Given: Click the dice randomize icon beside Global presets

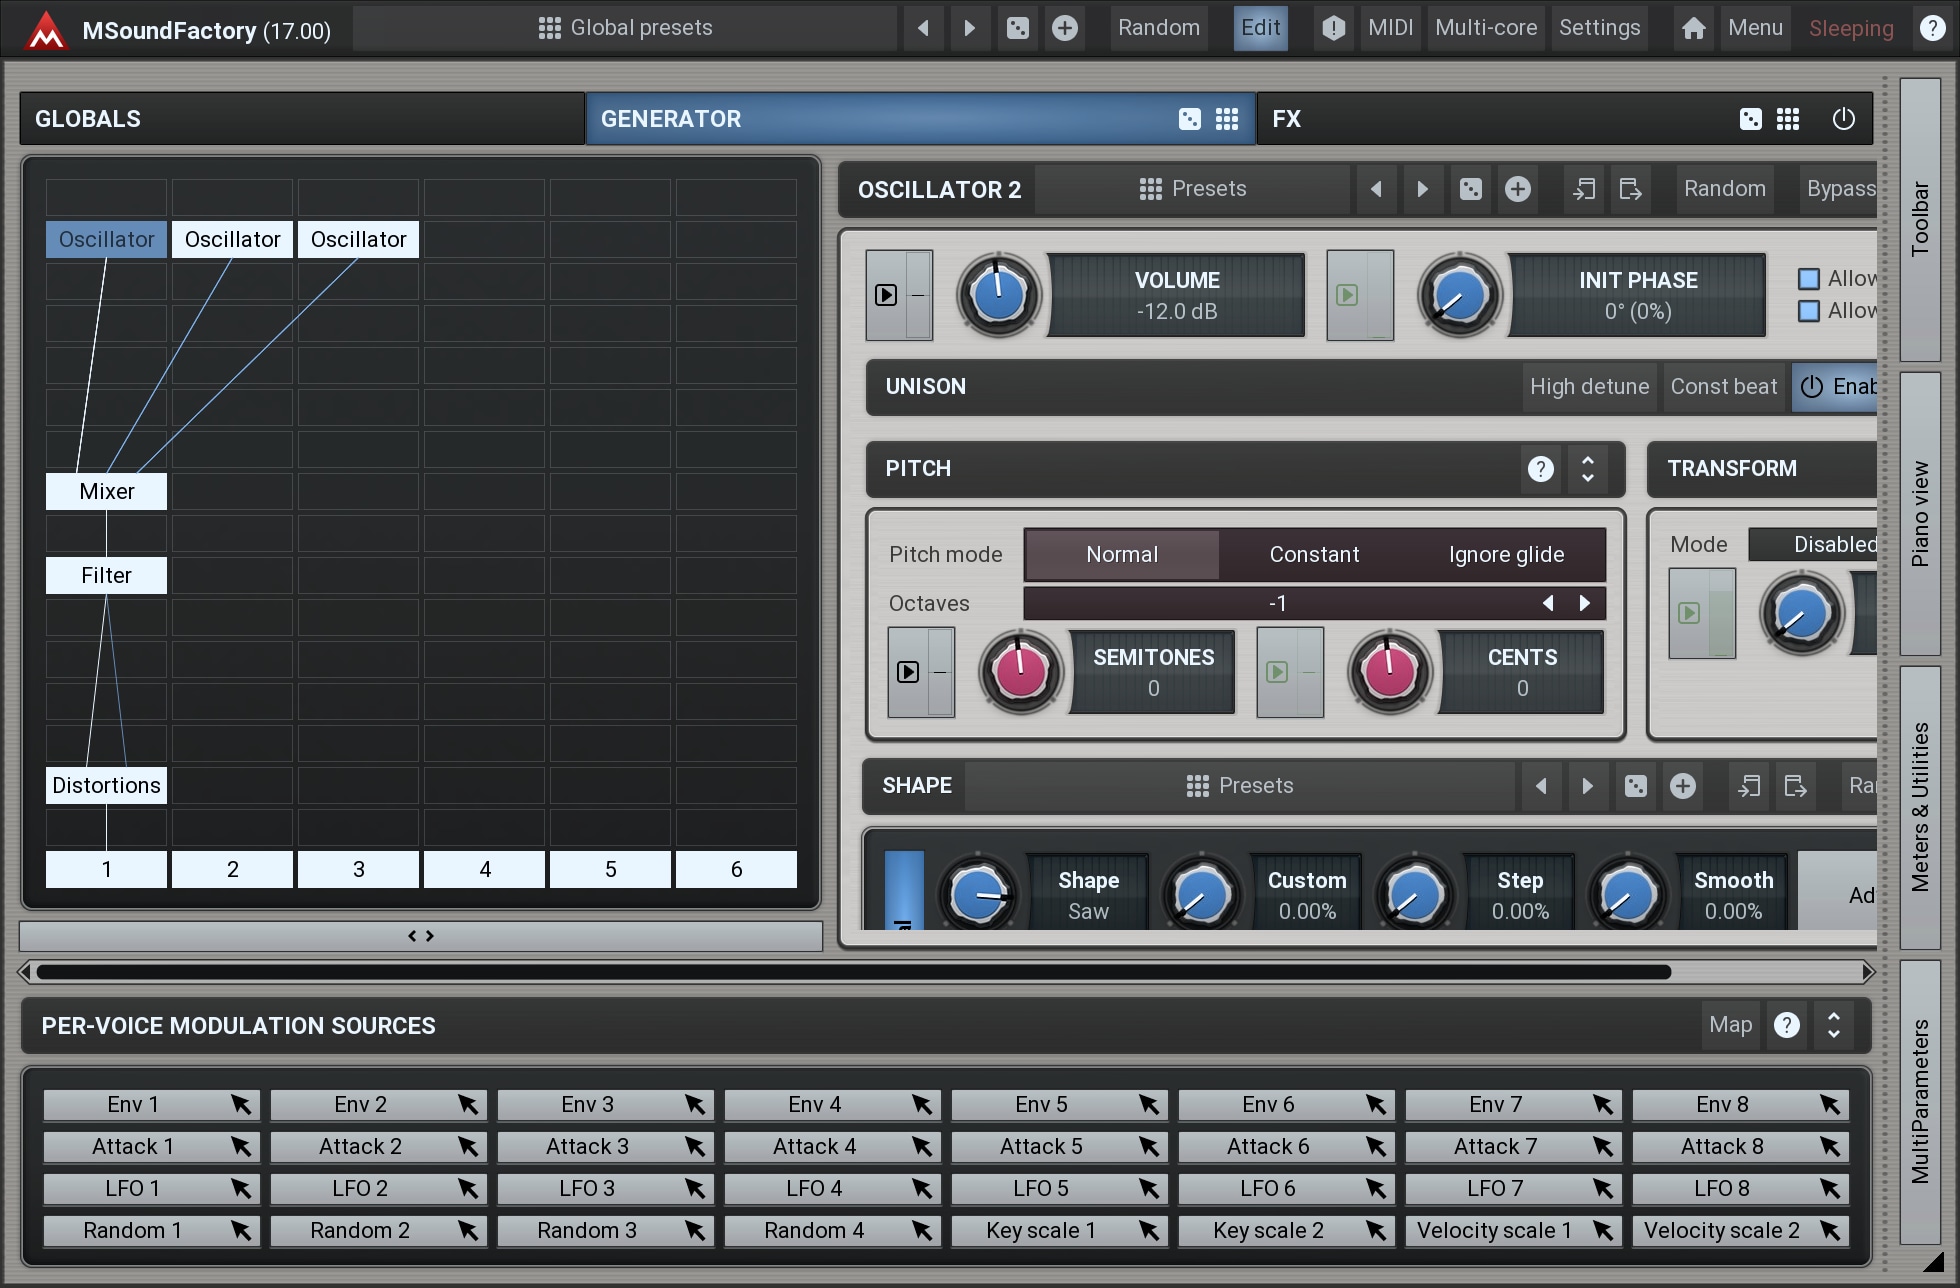Looking at the screenshot, I should [x=1017, y=28].
